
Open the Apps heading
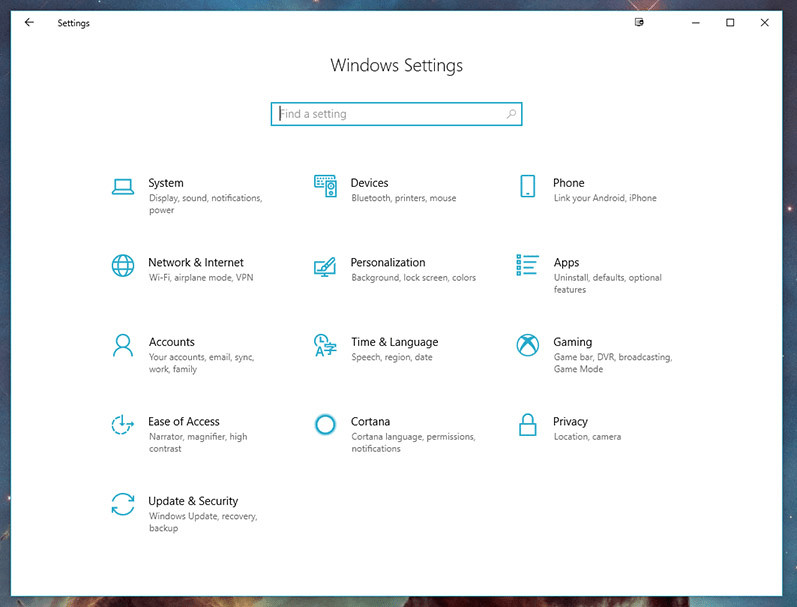click(x=566, y=263)
